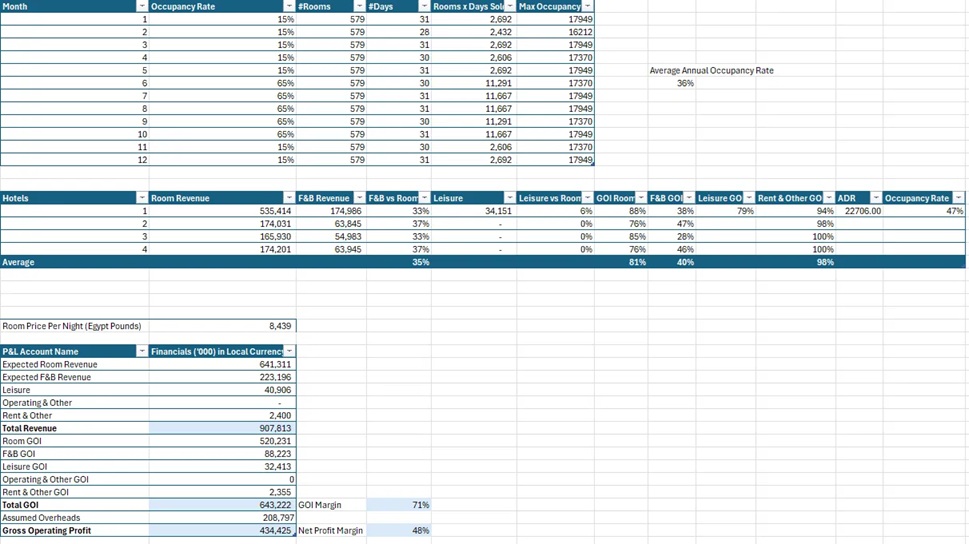This screenshot has height=544, width=969.
Task: Open the F&B vs Room filter arrow
Action: click(x=424, y=198)
